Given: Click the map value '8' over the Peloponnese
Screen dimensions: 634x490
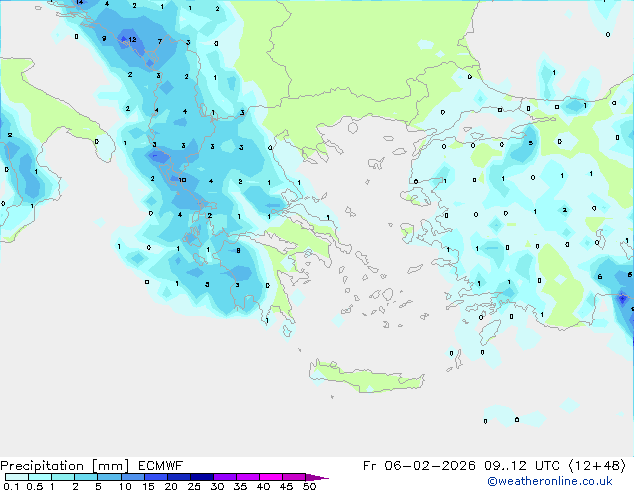Looking at the screenshot, I should [239, 251].
